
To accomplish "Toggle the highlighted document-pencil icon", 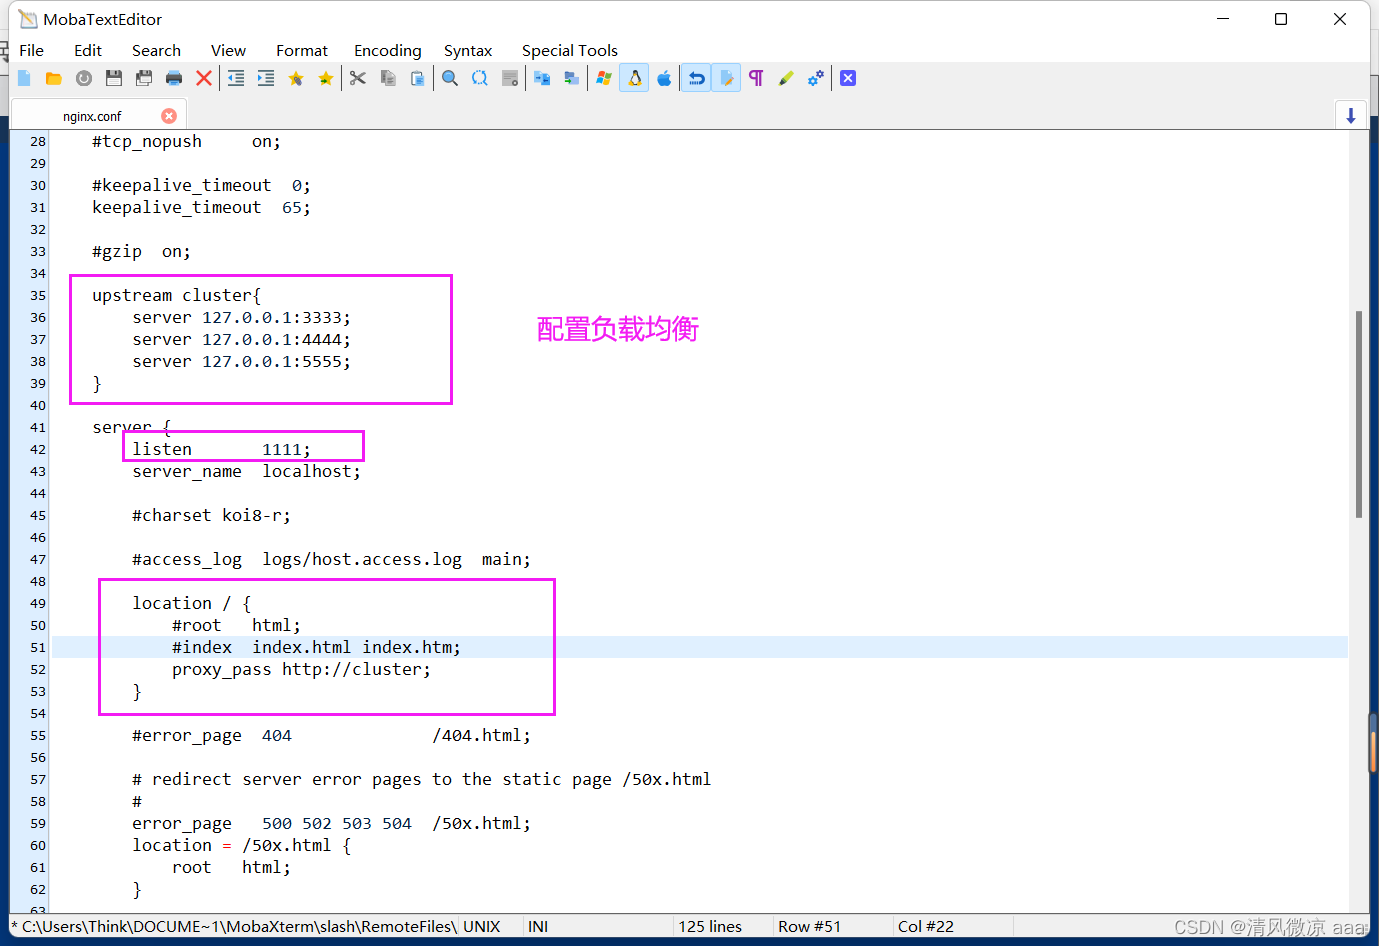I will point(727,78).
